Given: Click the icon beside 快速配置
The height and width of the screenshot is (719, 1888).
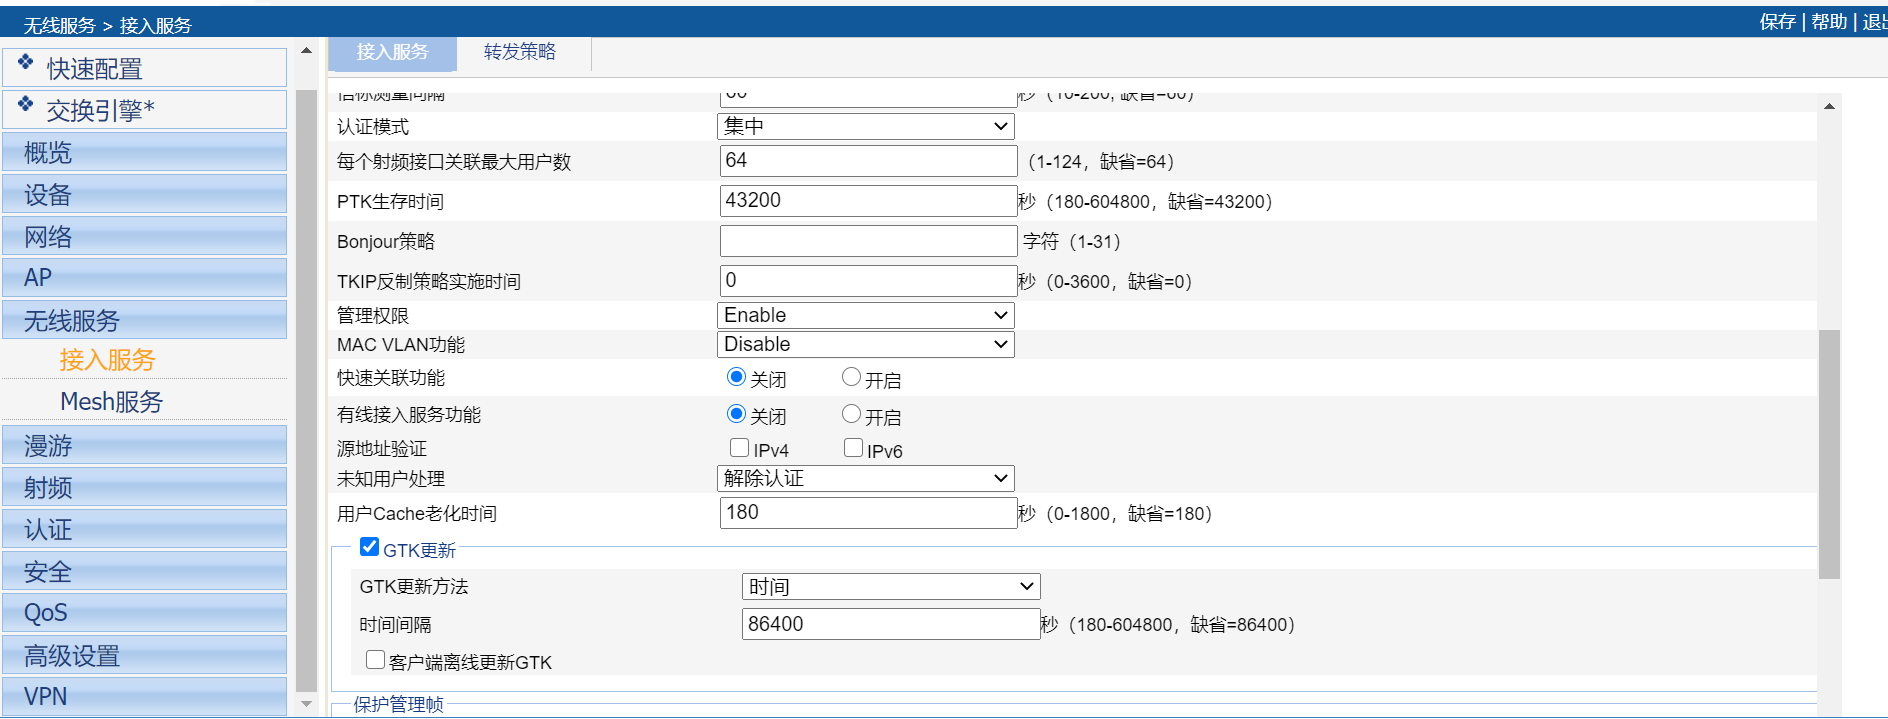Looking at the screenshot, I should click(x=26, y=62).
